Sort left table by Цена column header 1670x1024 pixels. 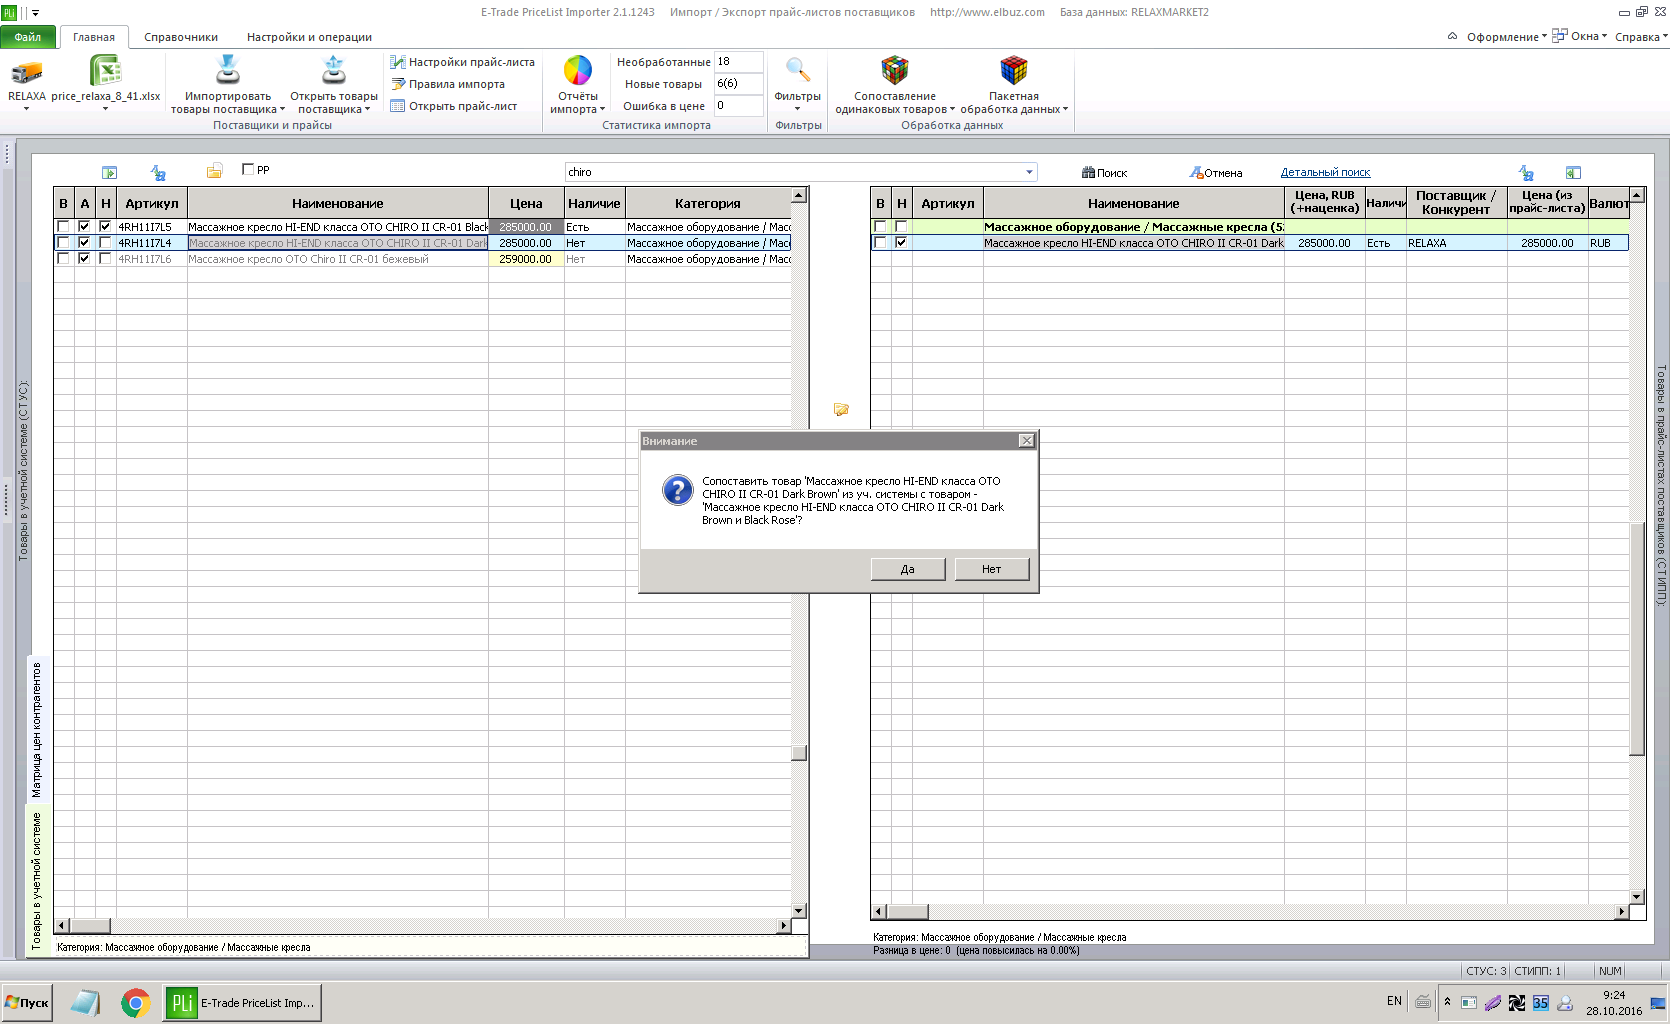[526, 203]
